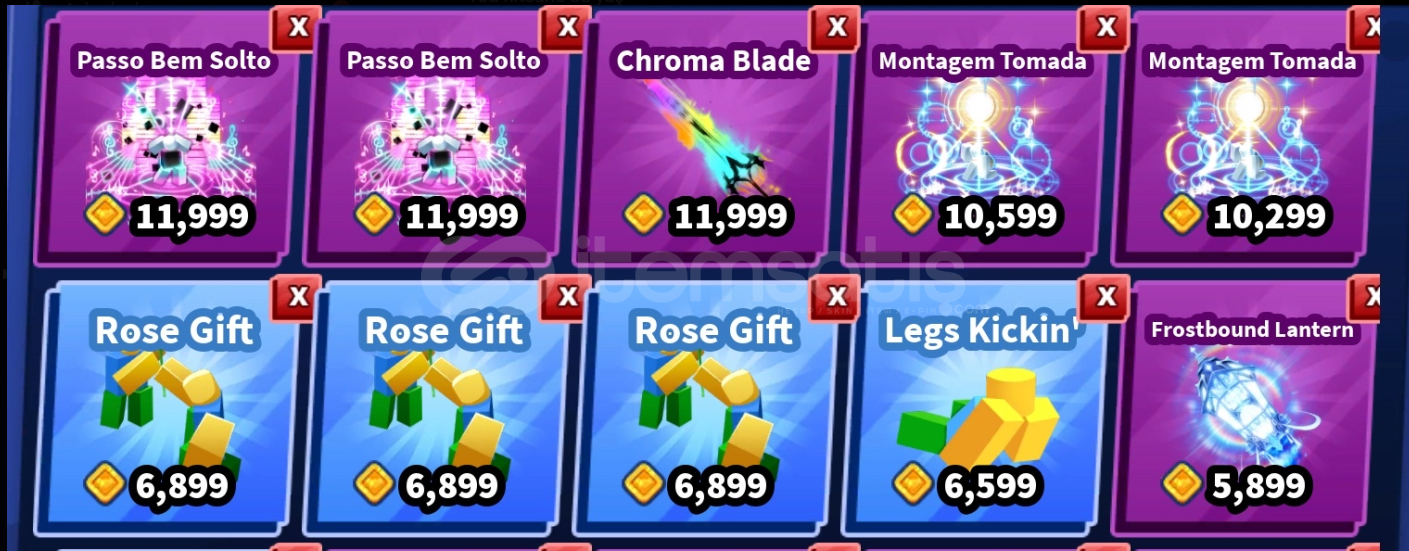Click the coin icon beside 5,899 price

(1182, 485)
